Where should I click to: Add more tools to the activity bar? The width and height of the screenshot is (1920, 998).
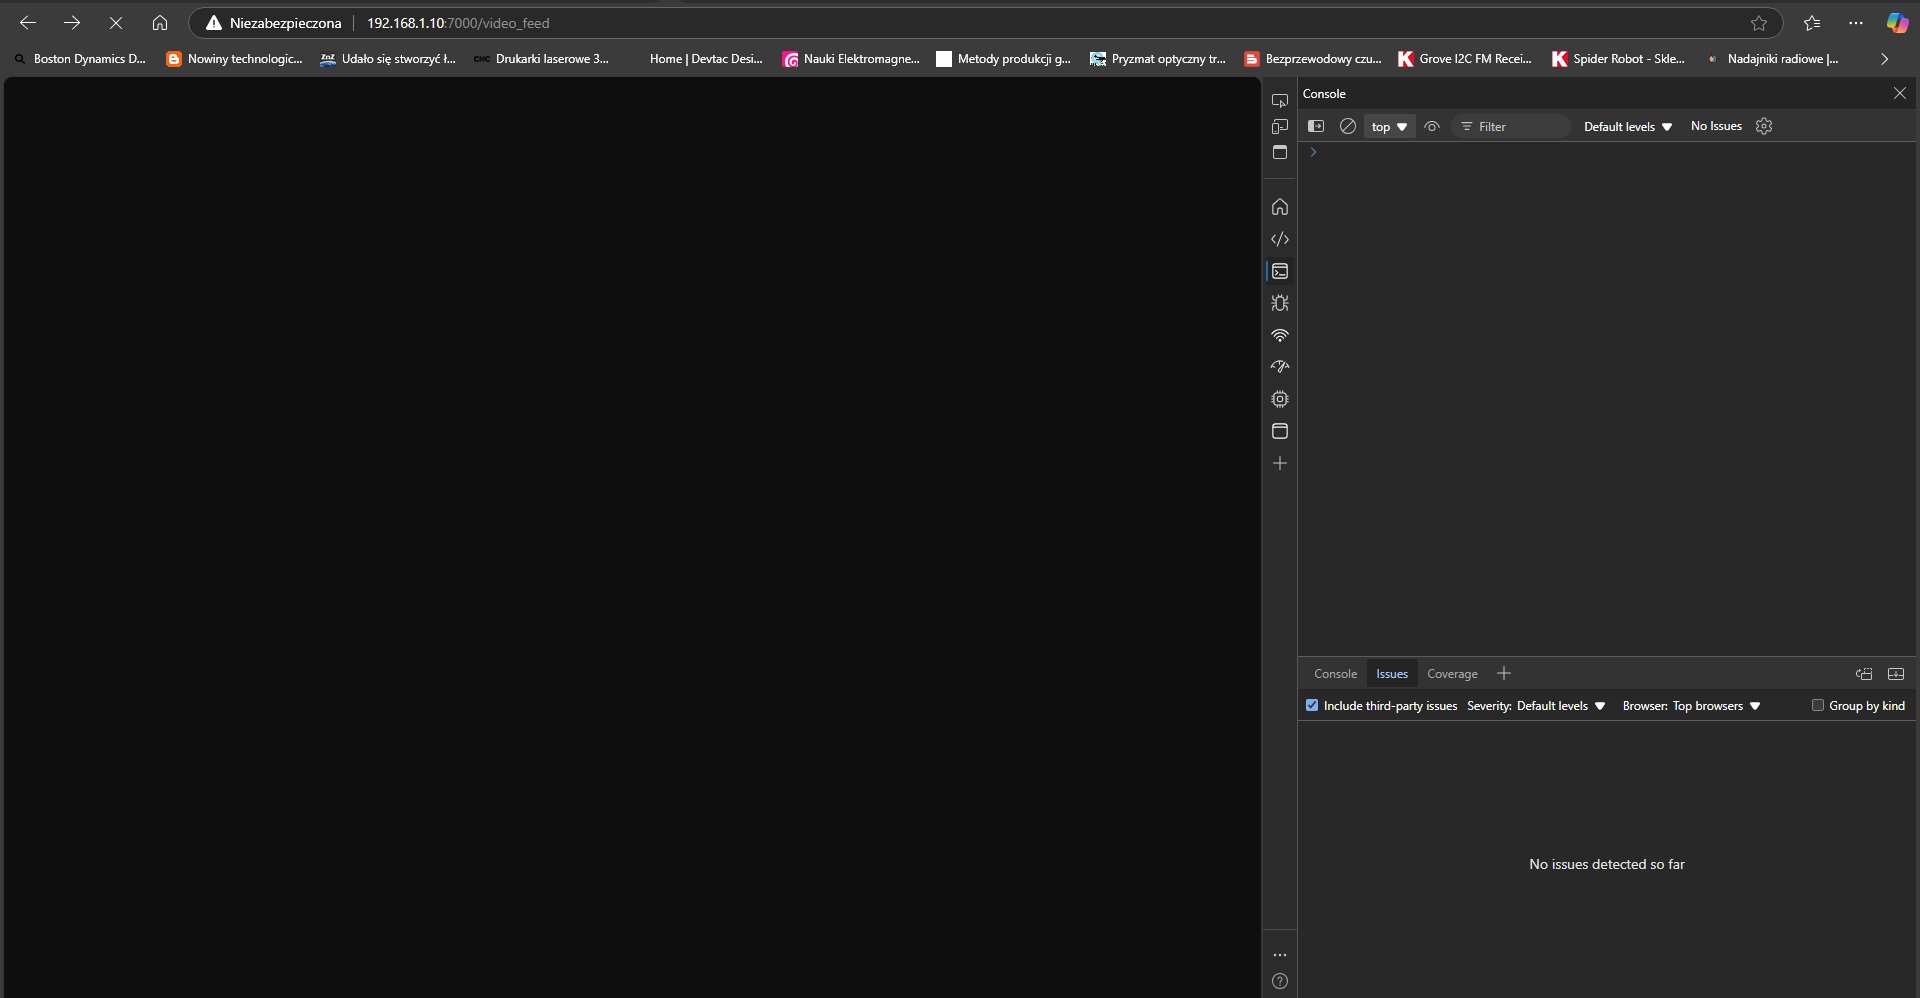coord(1280,463)
